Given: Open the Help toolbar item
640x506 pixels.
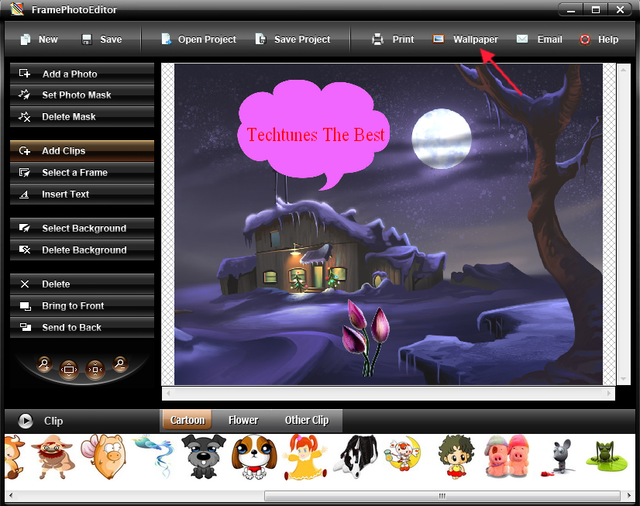Looking at the screenshot, I should 598,40.
